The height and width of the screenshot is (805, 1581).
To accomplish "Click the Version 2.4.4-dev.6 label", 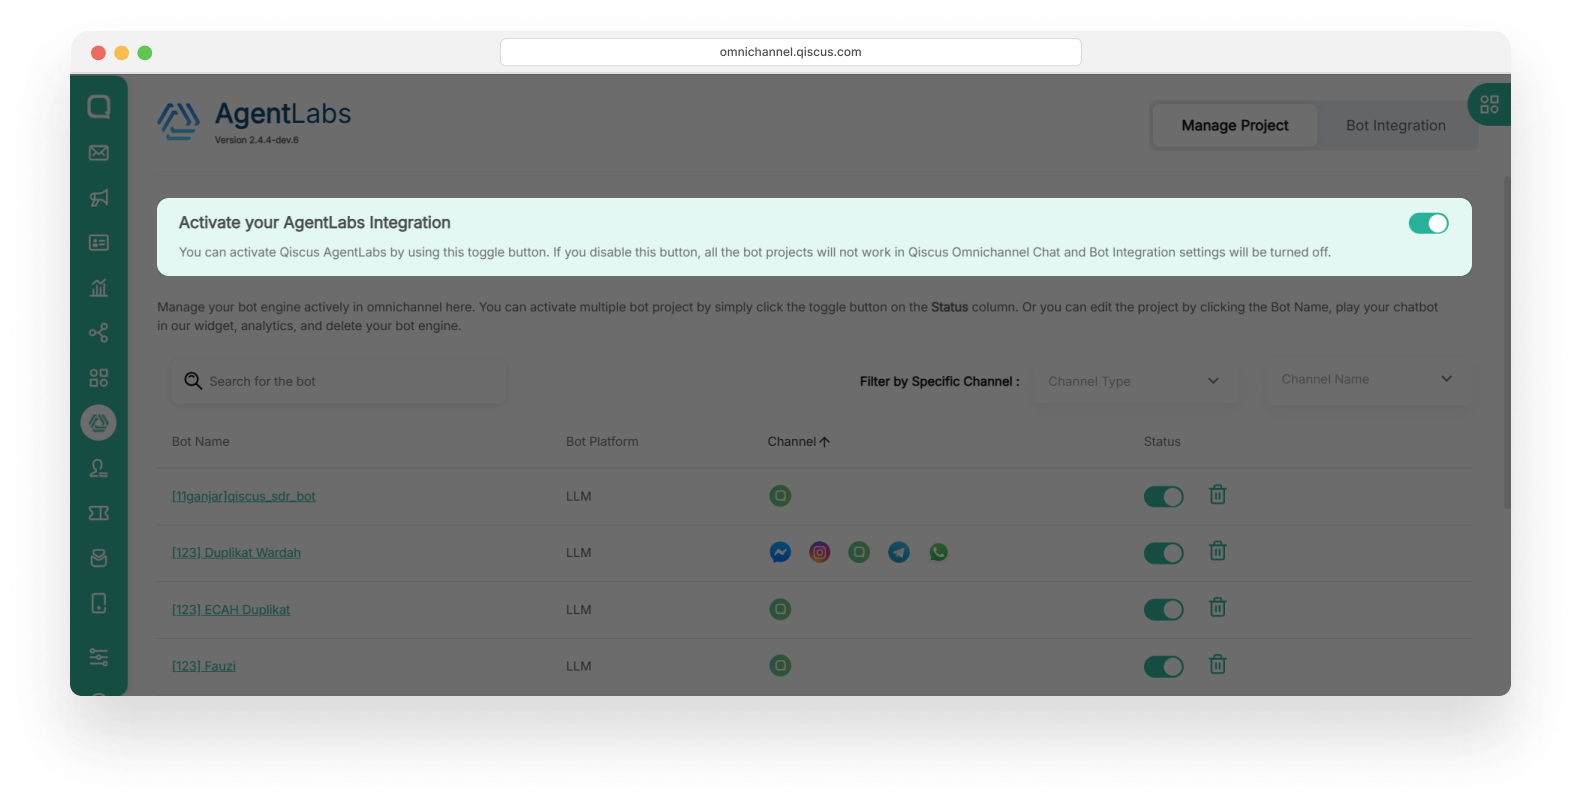I will (257, 140).
